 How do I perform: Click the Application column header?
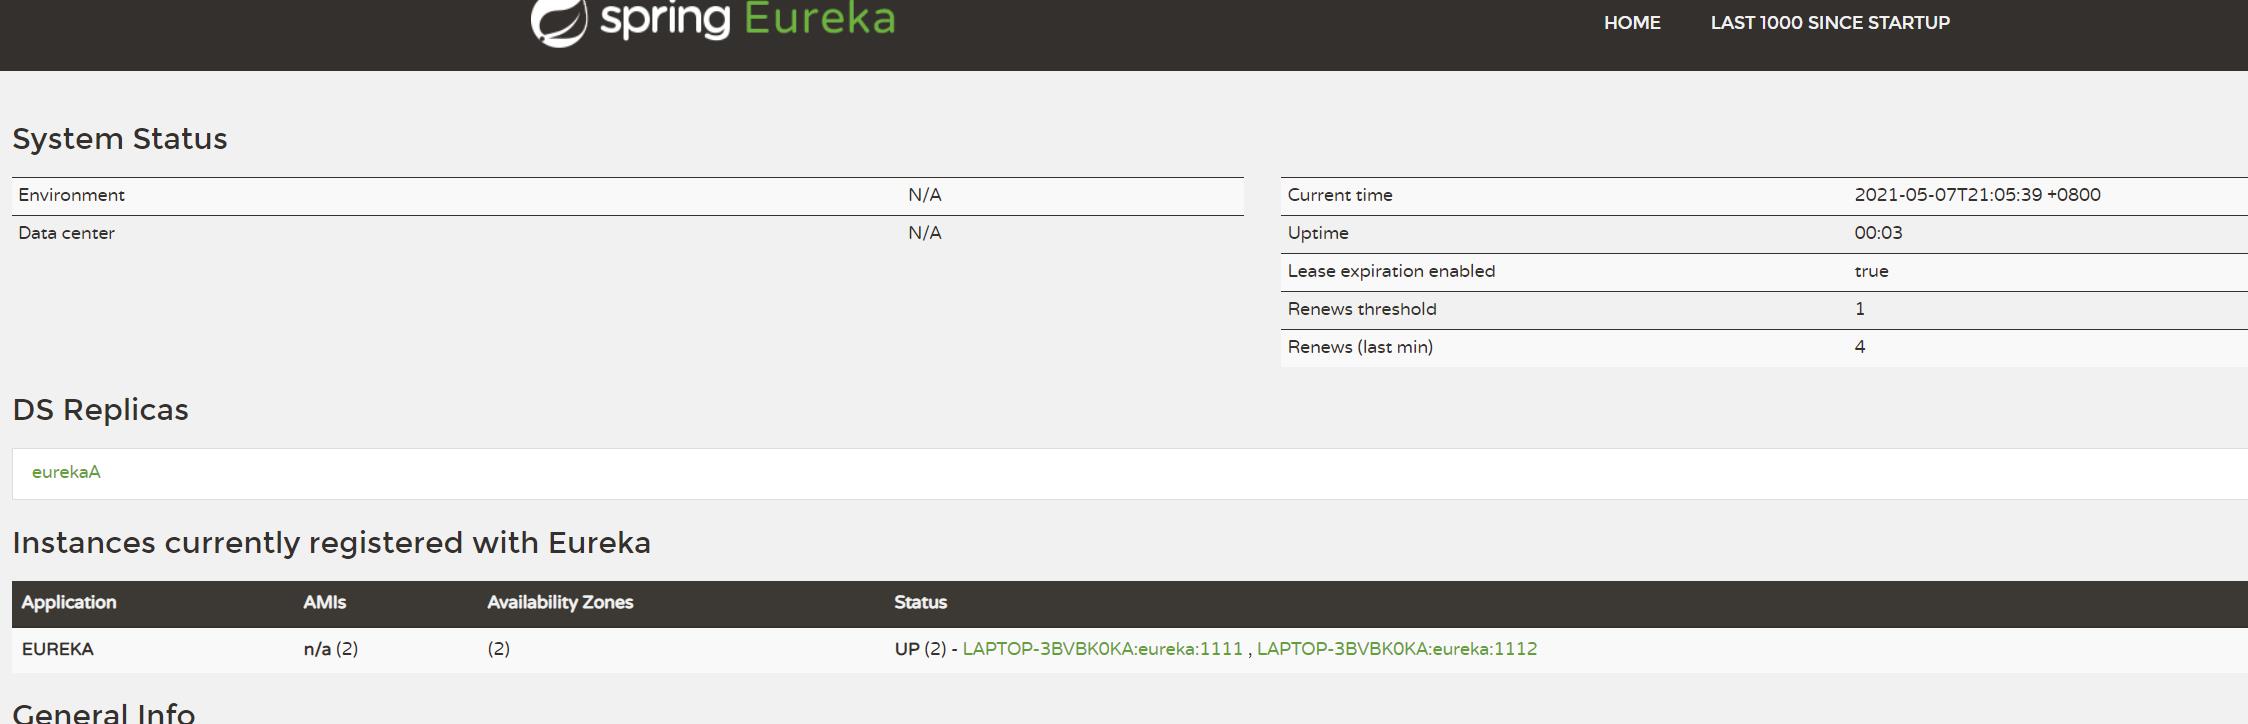coord(69,602)
